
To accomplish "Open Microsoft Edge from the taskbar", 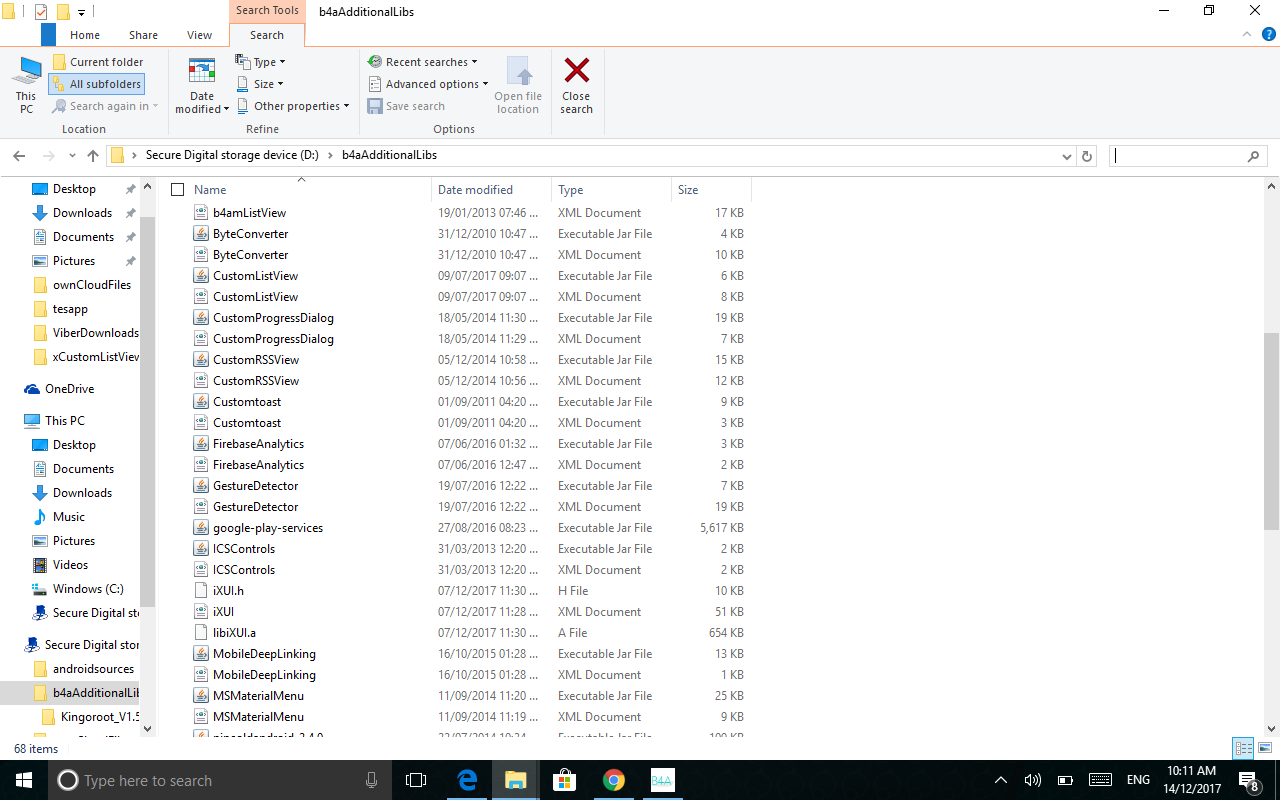I will pyautogui.click(x=467, y=780).
